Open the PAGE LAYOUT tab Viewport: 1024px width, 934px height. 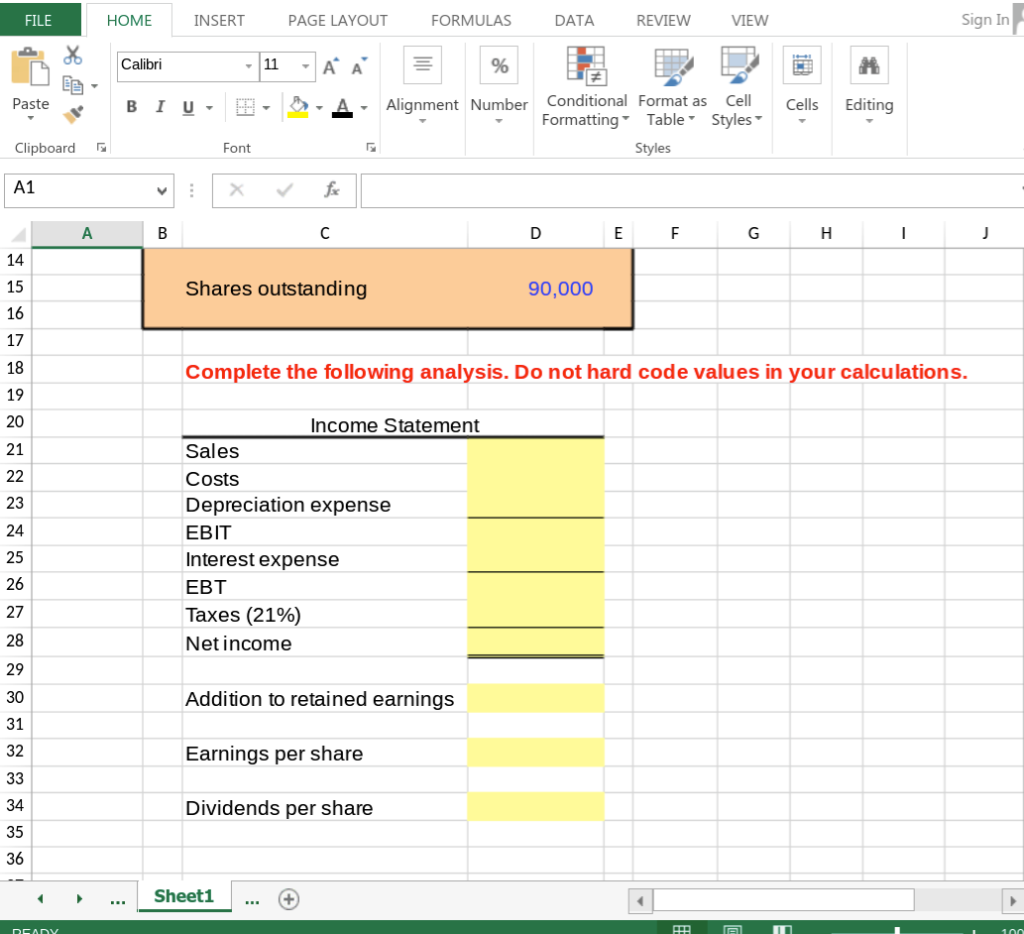pyautogui.click(x=337, y=20)
